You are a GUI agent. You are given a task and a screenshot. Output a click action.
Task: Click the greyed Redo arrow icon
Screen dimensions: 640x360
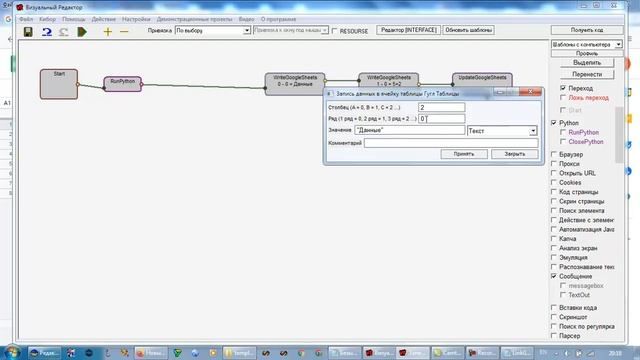coord(63,31)
